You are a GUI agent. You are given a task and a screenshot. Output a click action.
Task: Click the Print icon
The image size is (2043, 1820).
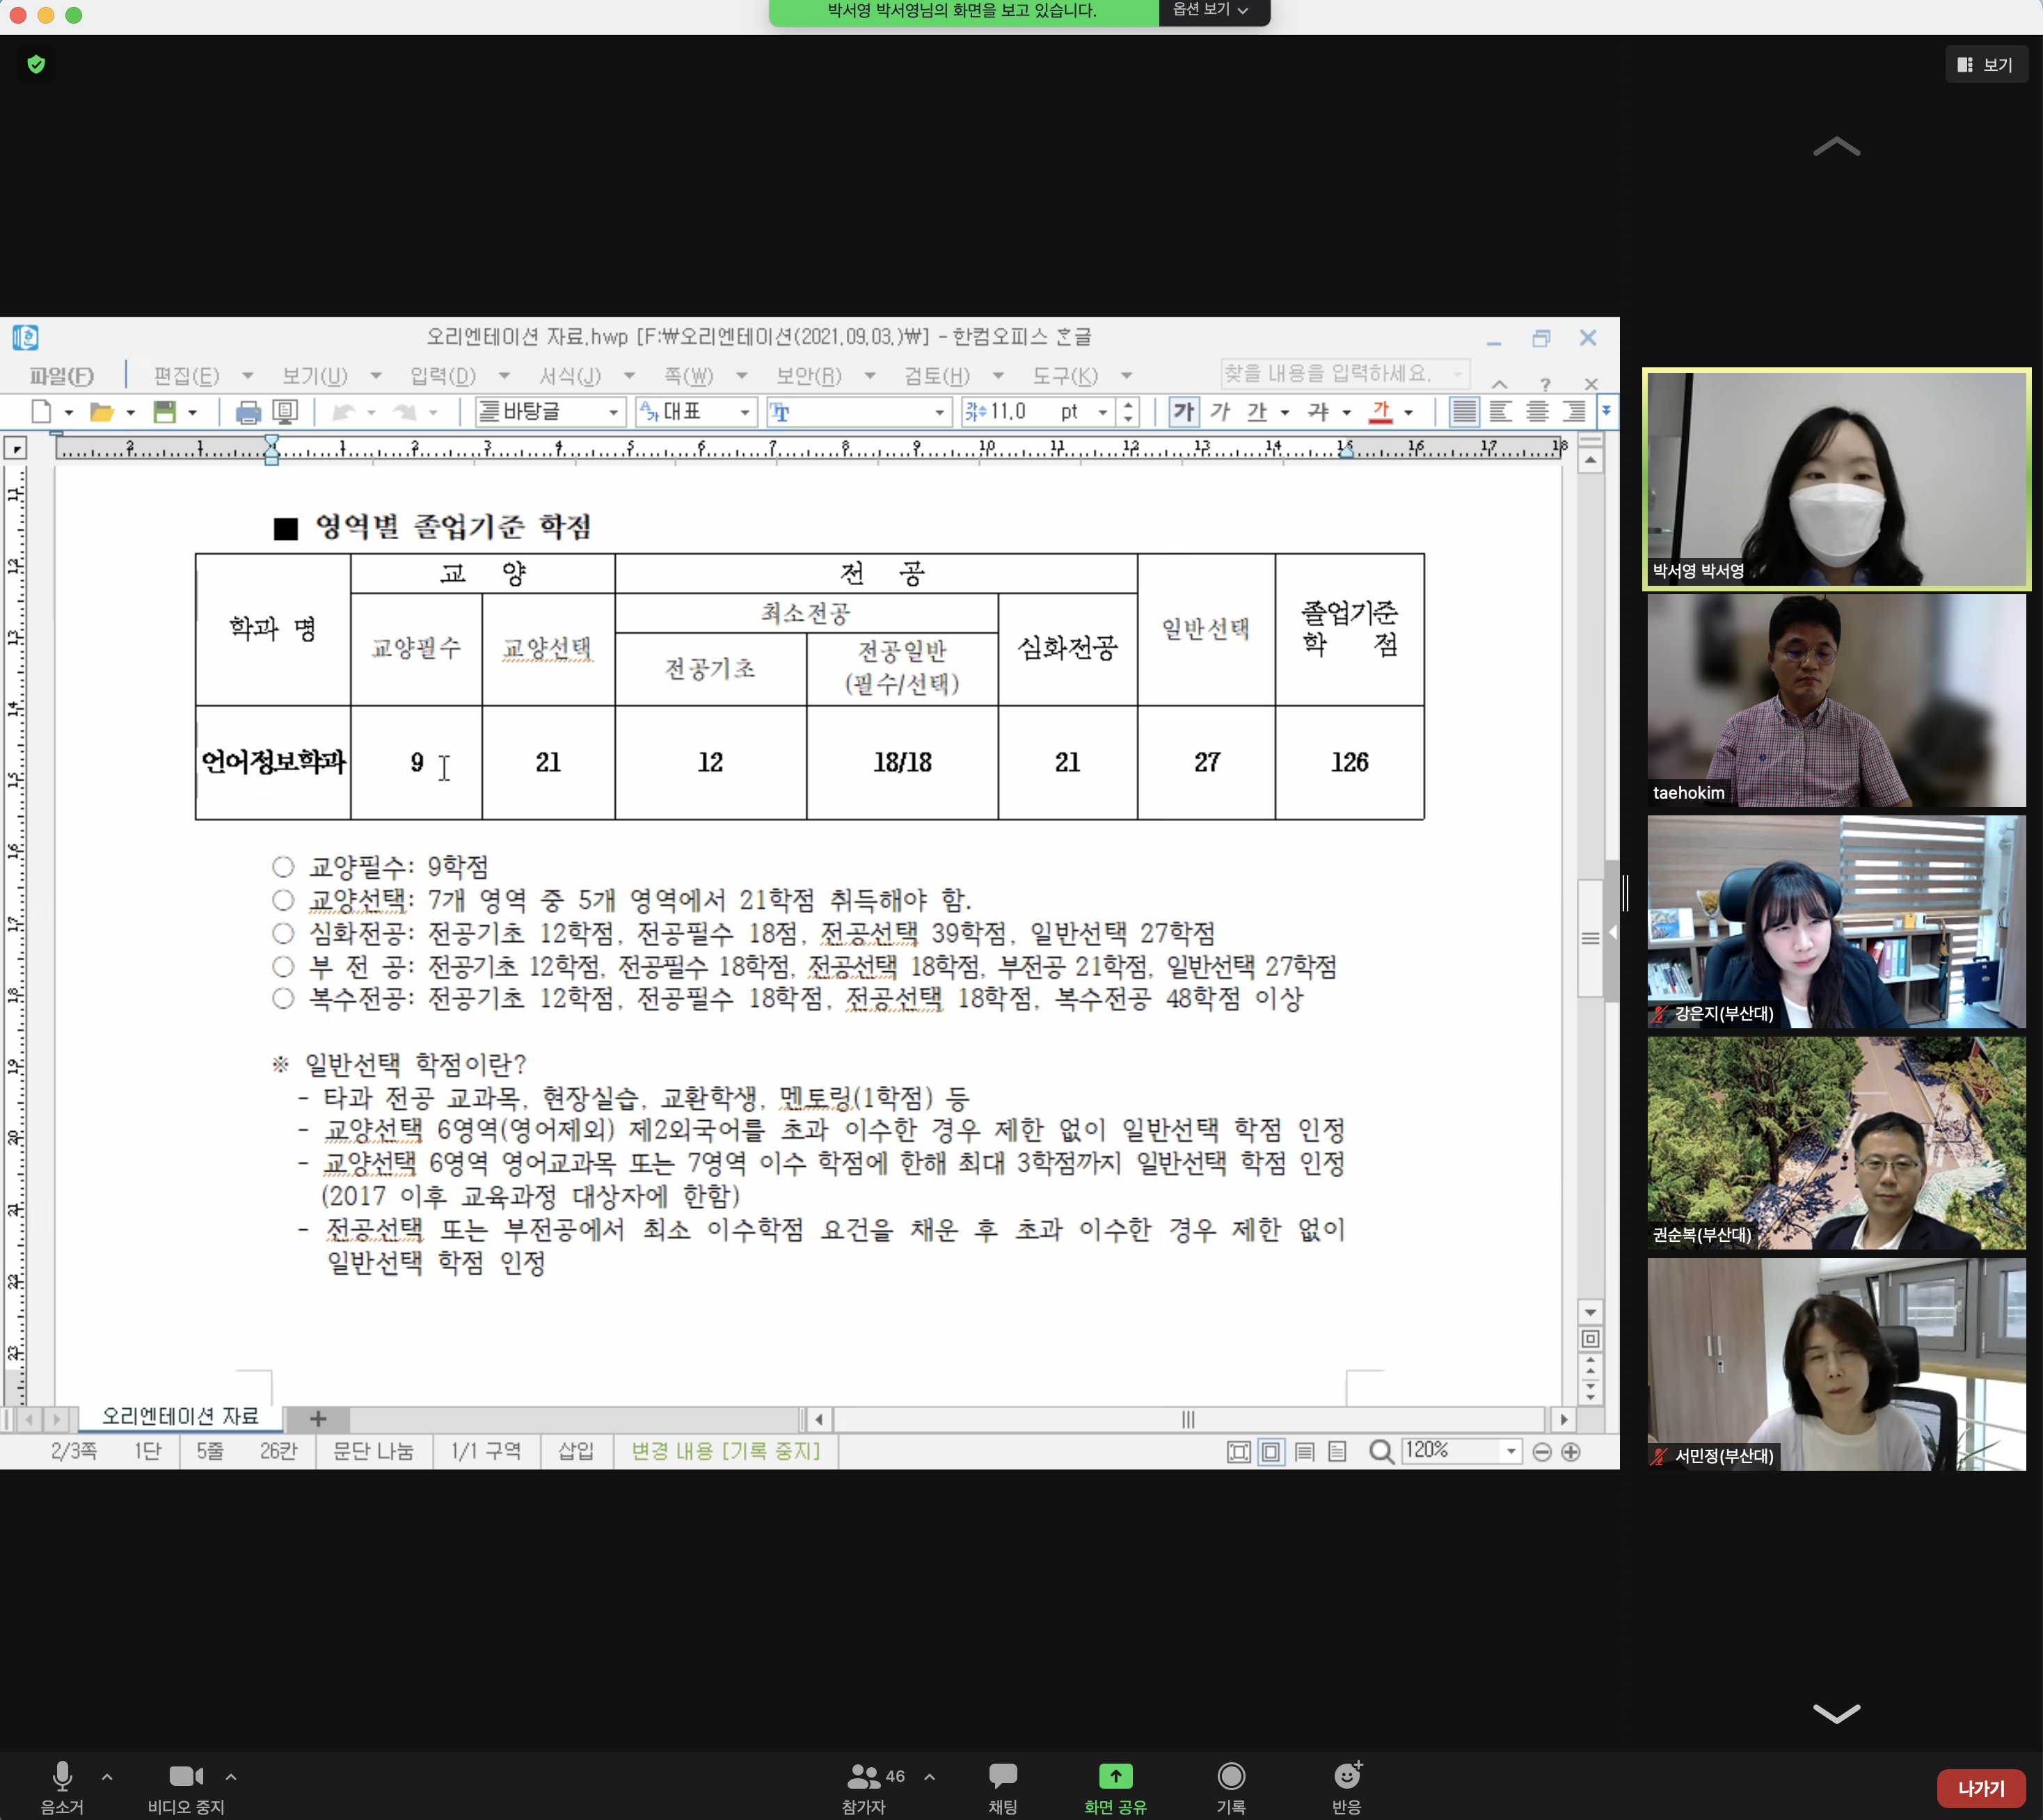(x=248, y=411)
